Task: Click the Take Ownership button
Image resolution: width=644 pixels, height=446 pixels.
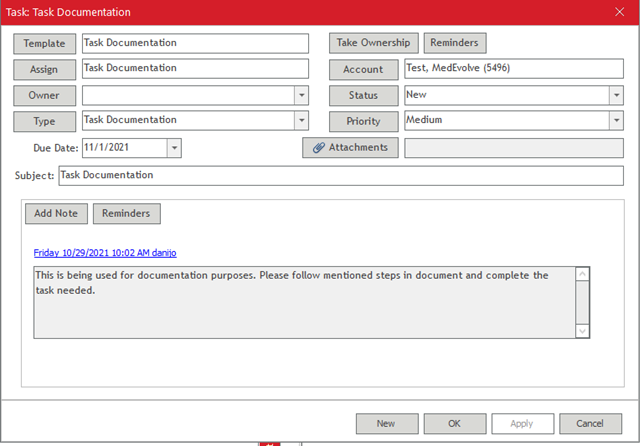Action: pyautogui.click(x=373, y=43)
